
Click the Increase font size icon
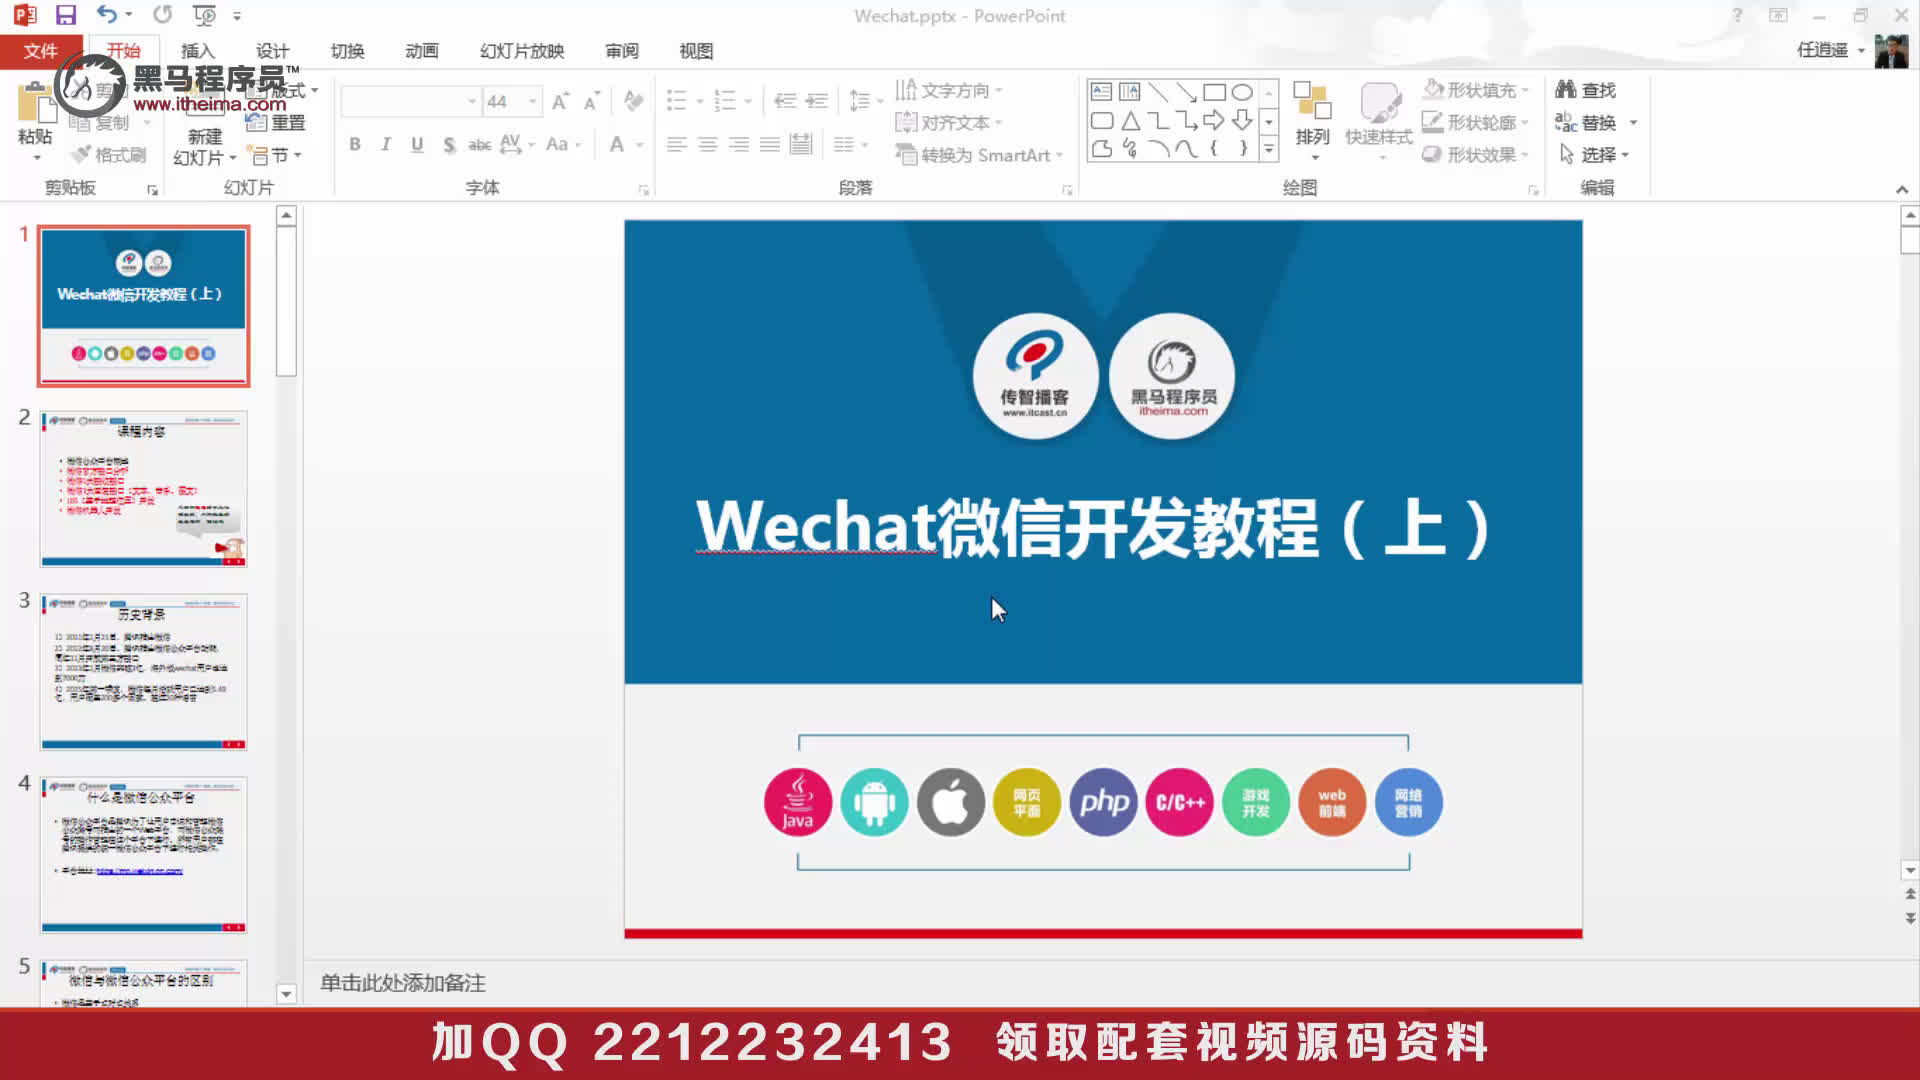tap(560, 101)
